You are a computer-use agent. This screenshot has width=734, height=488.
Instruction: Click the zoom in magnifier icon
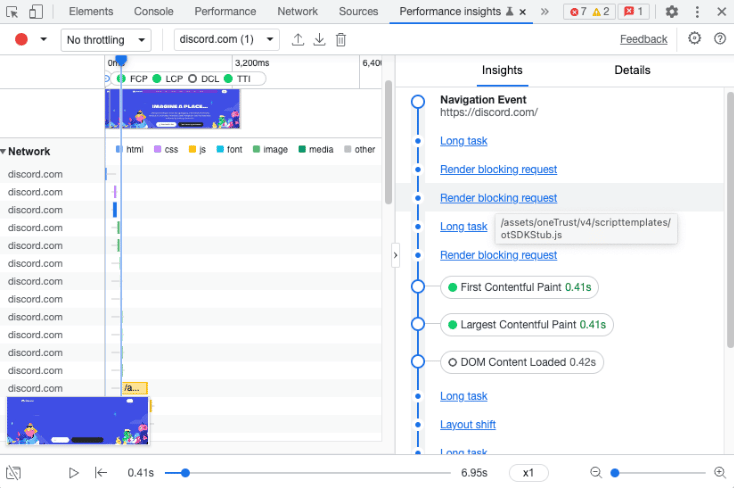[x=719, y=472]
